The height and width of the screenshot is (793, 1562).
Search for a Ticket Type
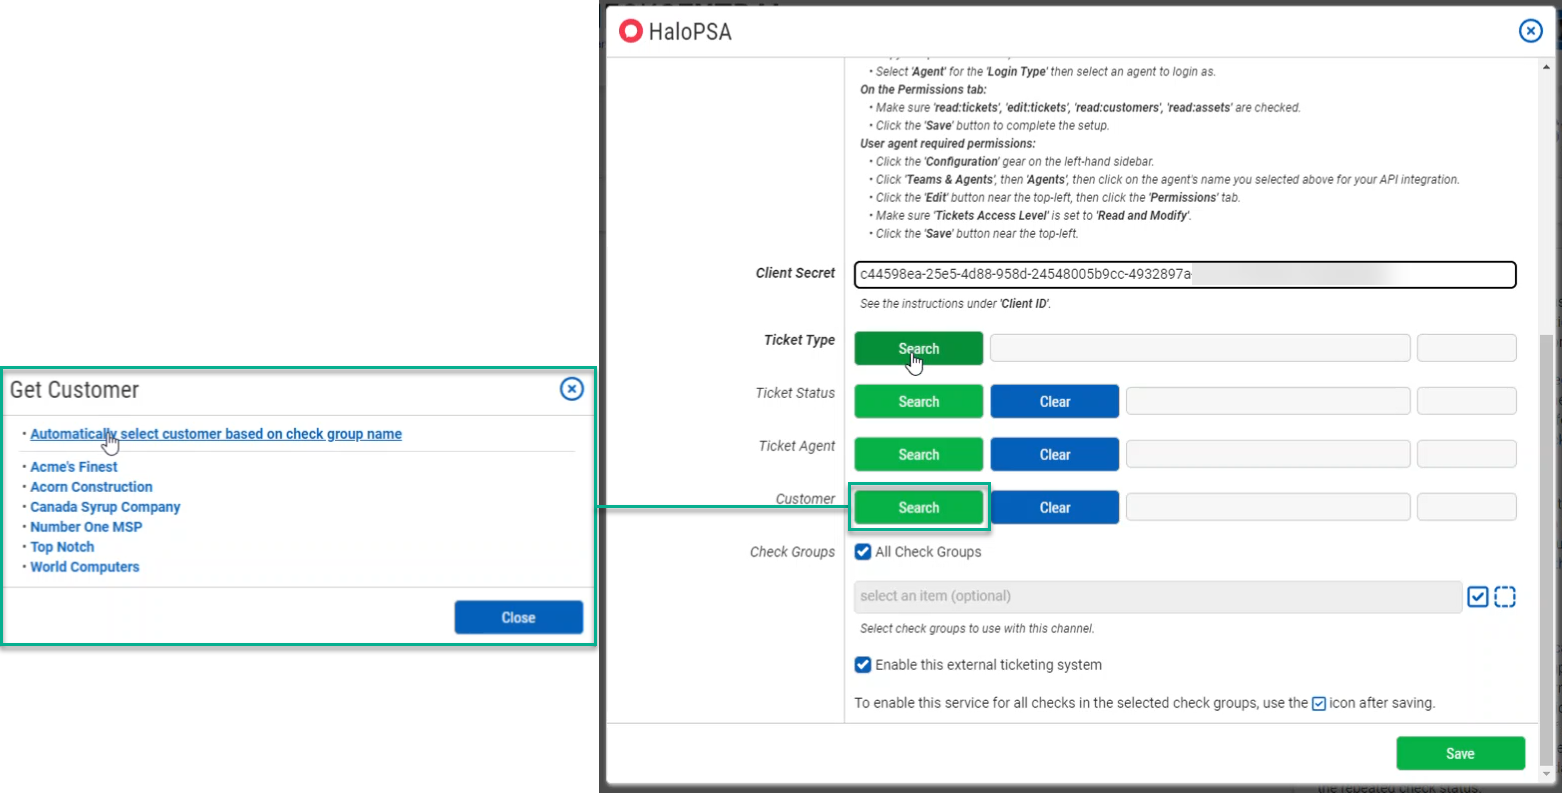(919, 348)
